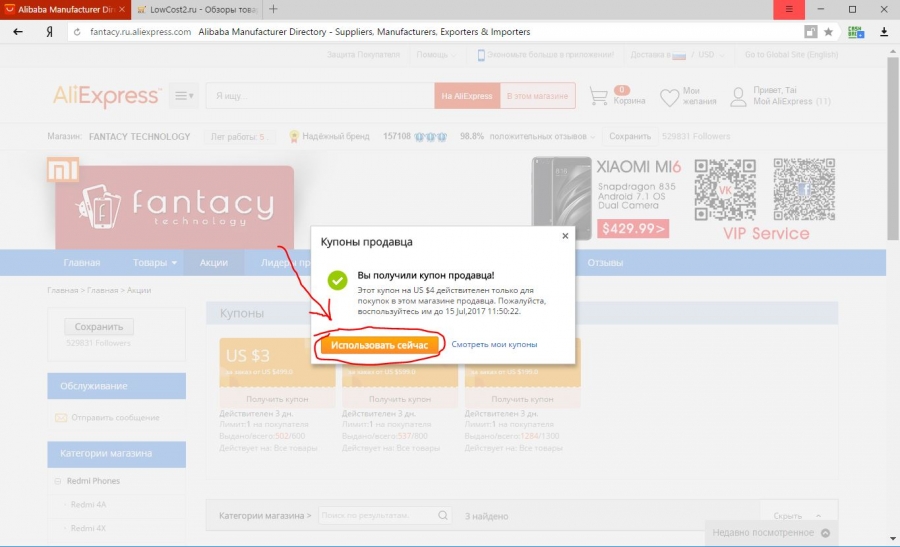Click the Yandex home icon
Viewport: 900px width, 547px height.
tap(50, 32)
